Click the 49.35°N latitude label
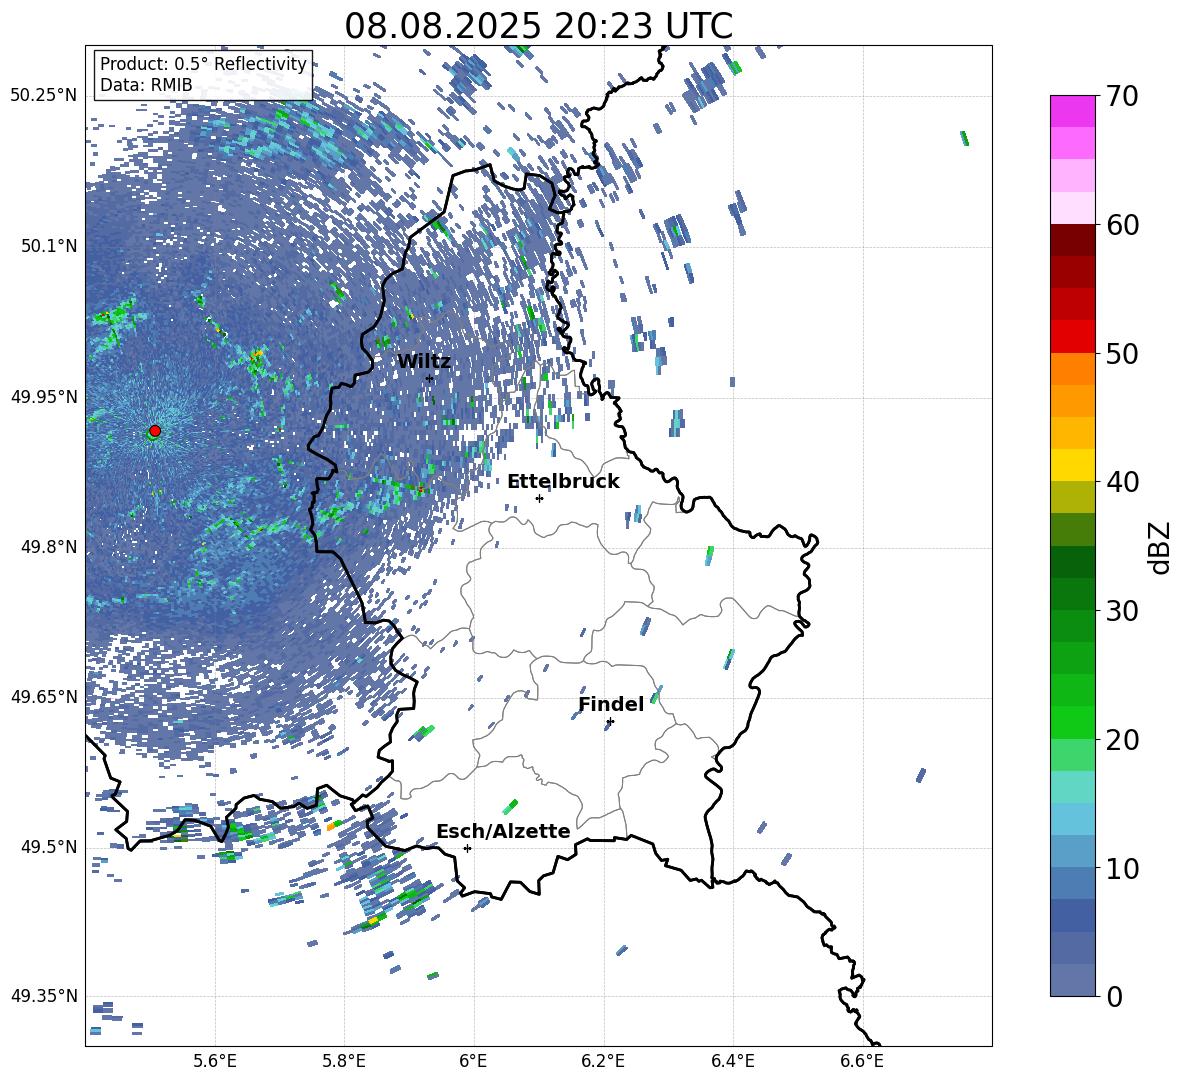This screenshot has width=1184, height=1081. point(44,996)
